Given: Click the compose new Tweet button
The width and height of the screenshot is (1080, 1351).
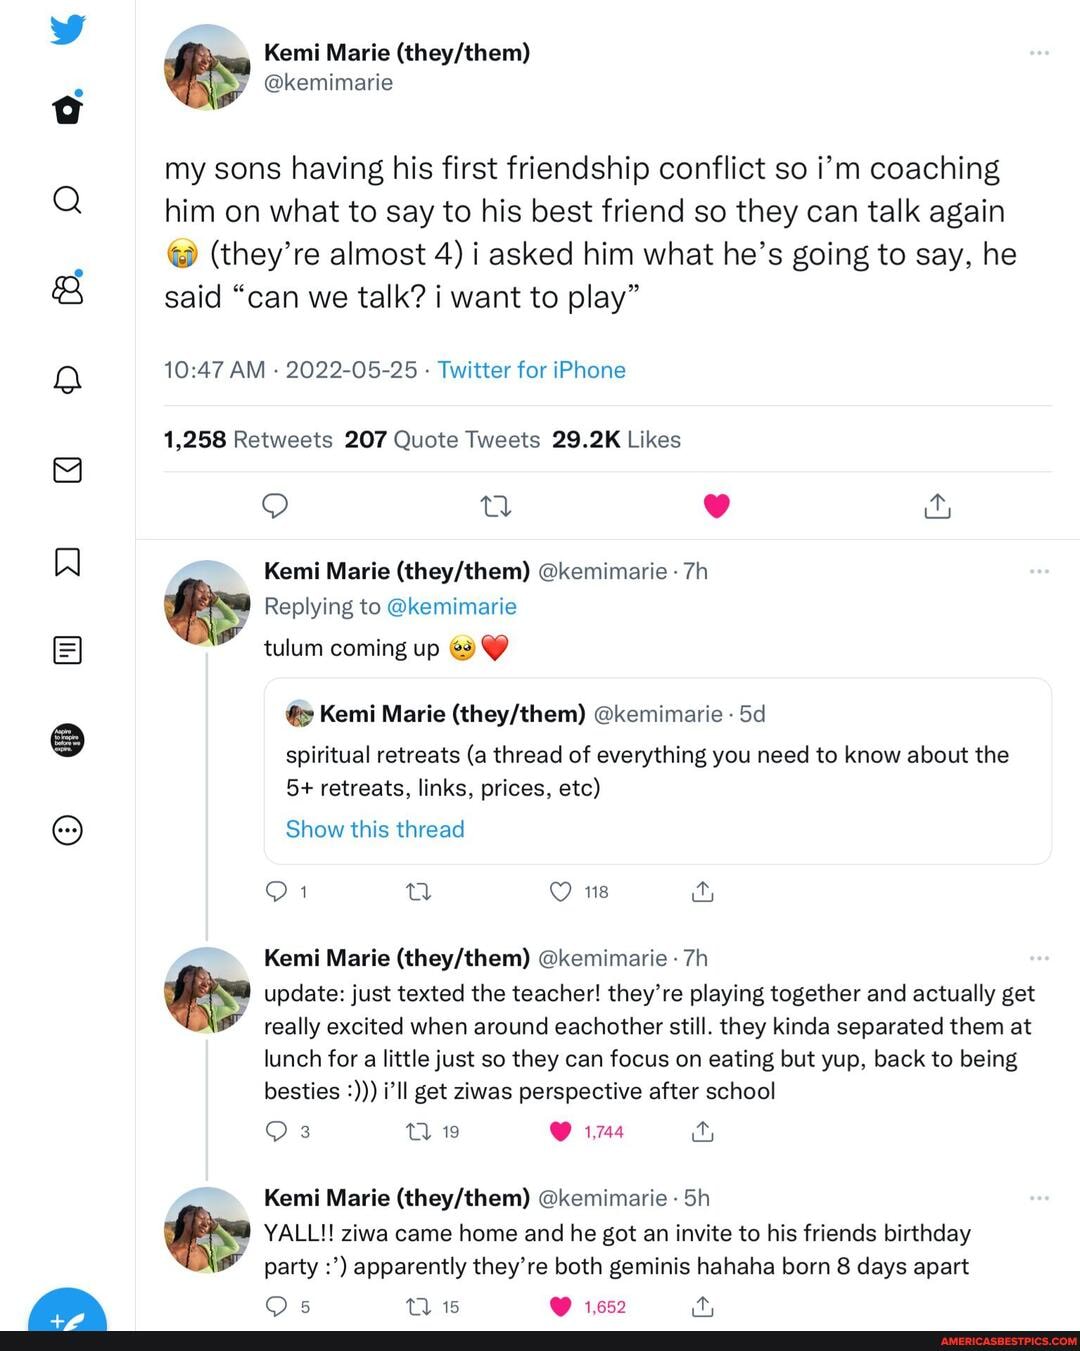Looking at the screenshot, I should [x=67, y=1320].
